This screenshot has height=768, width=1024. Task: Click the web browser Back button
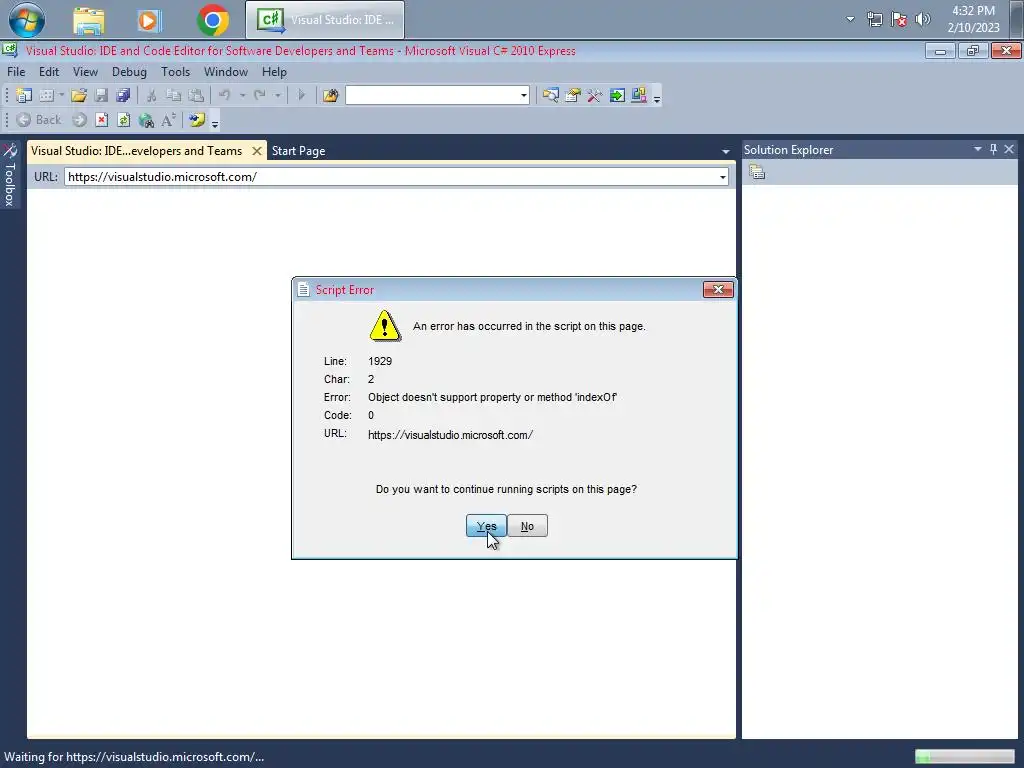39,120
